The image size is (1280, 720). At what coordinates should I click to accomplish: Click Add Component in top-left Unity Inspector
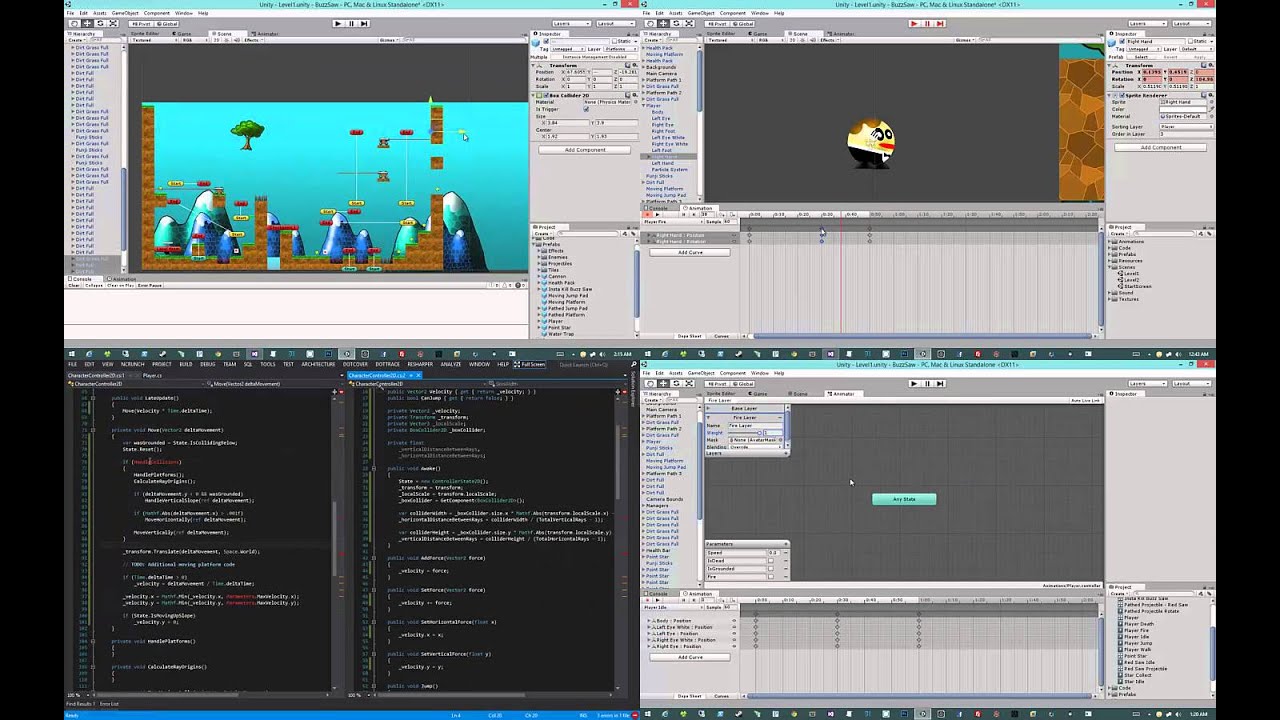585,150
